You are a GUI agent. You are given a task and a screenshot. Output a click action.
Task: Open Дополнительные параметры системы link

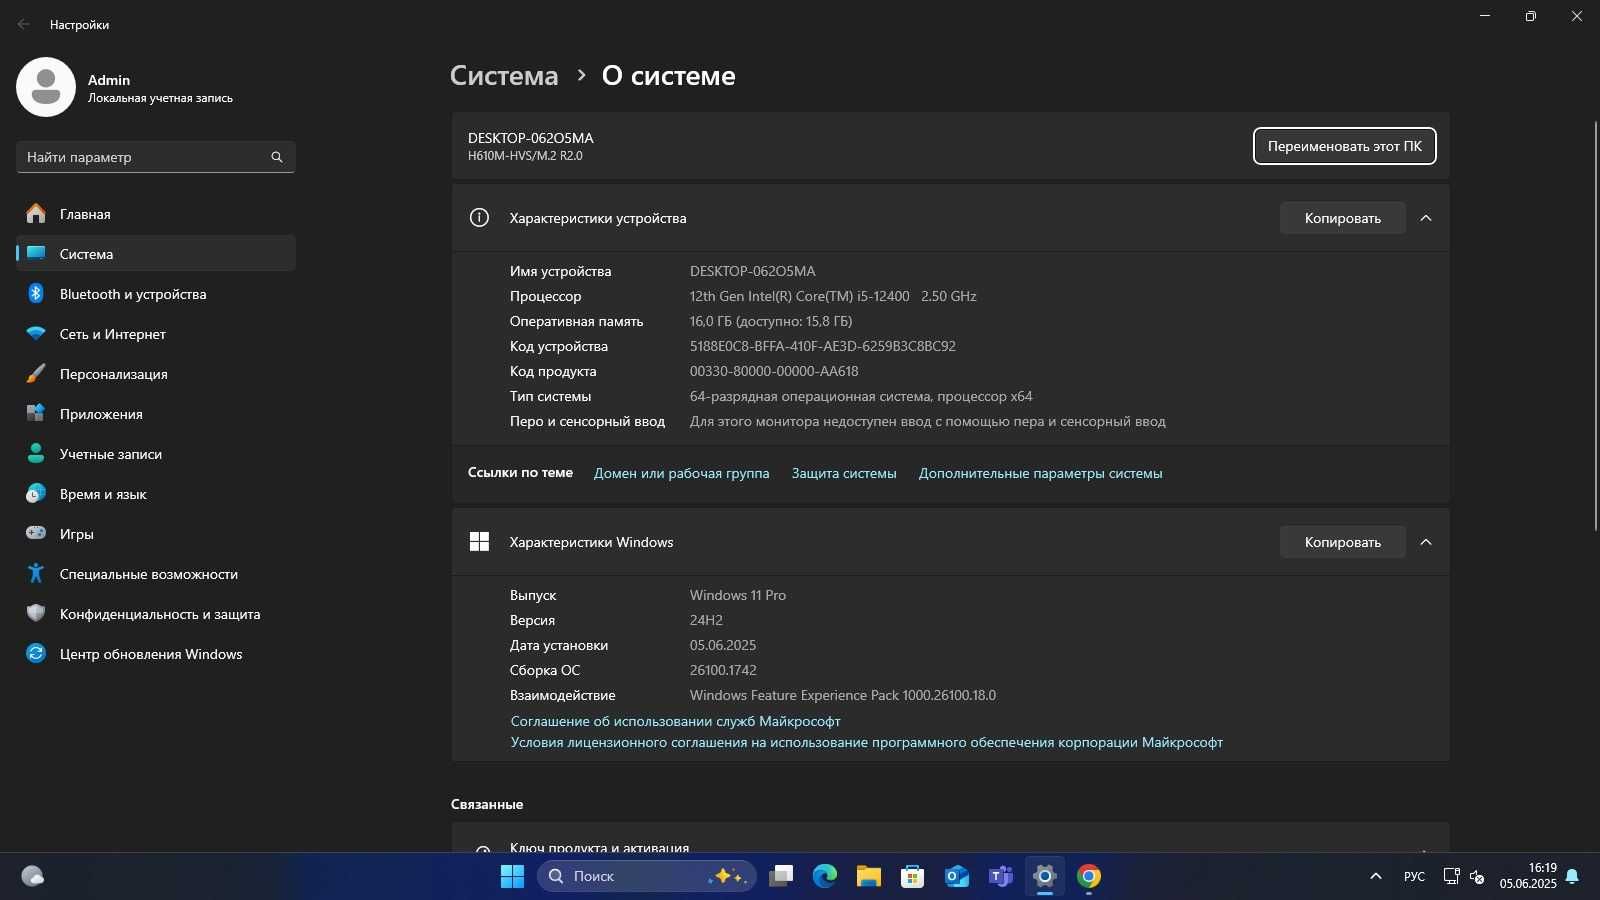coord(1041,473)
